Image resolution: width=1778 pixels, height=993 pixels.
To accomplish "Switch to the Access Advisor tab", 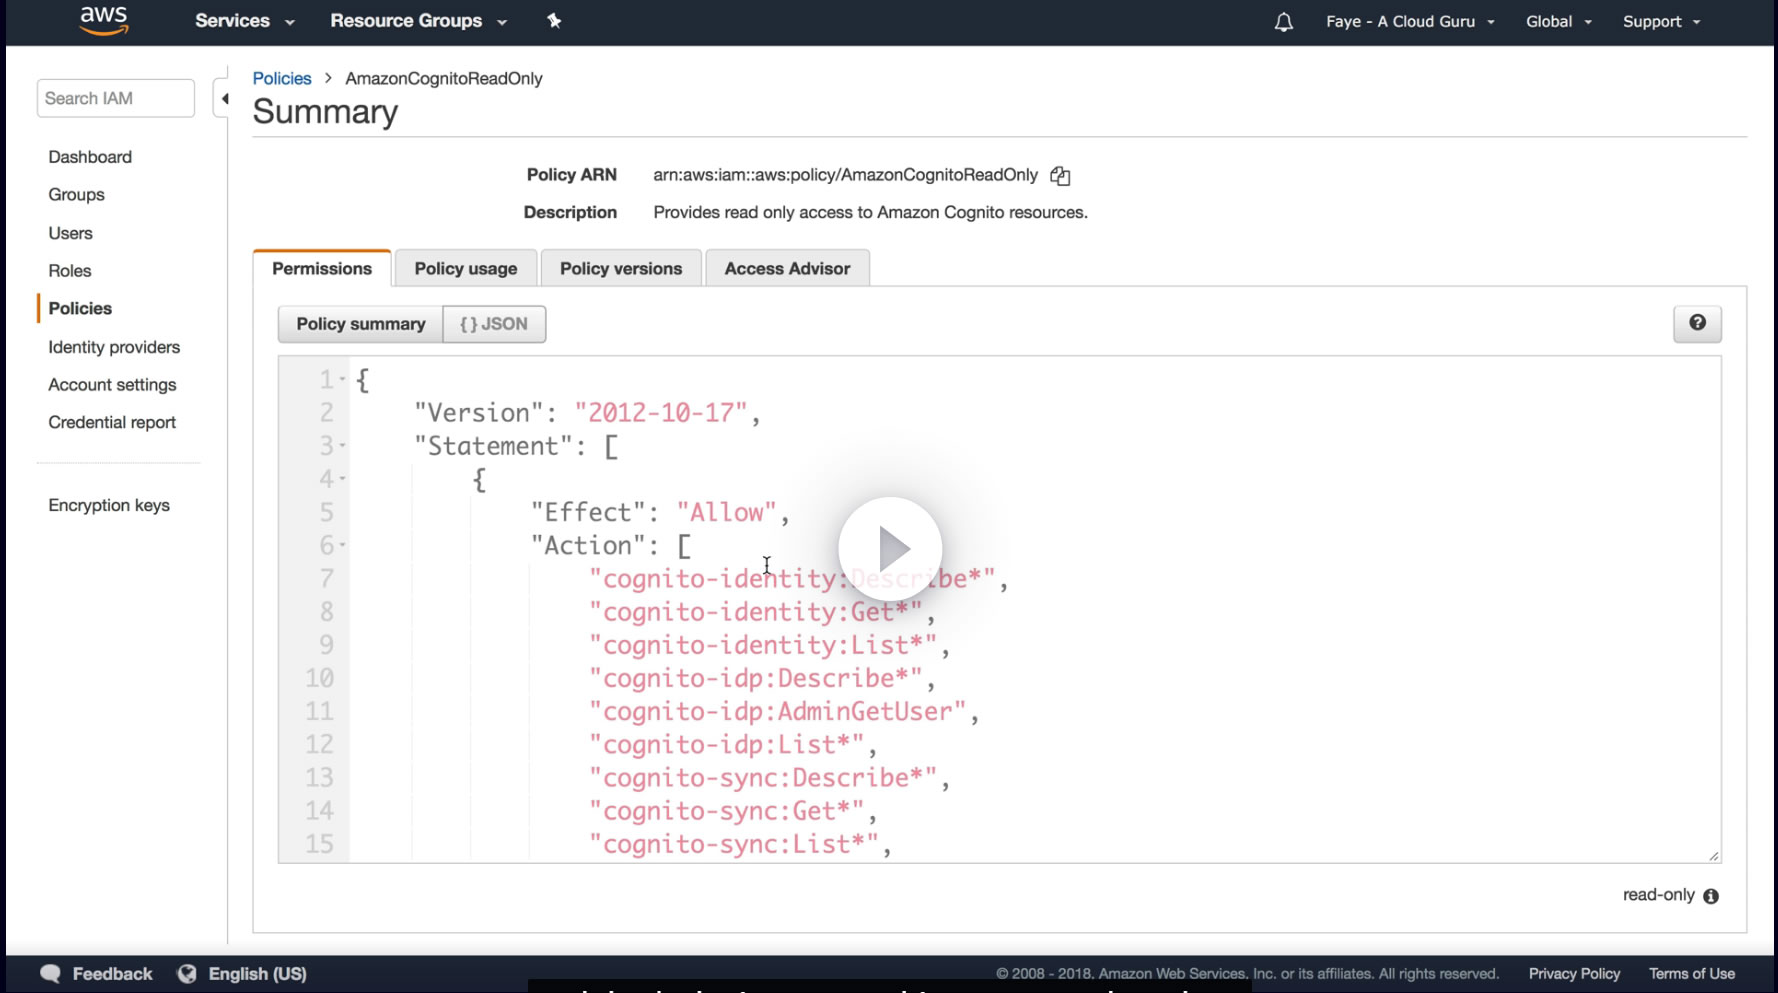I will click(787, 268).
